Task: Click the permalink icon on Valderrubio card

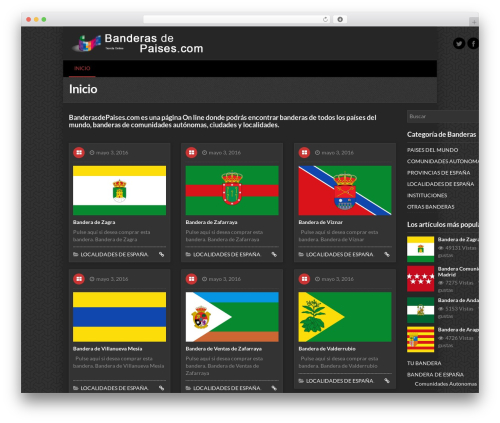Action: coord(387,381)
